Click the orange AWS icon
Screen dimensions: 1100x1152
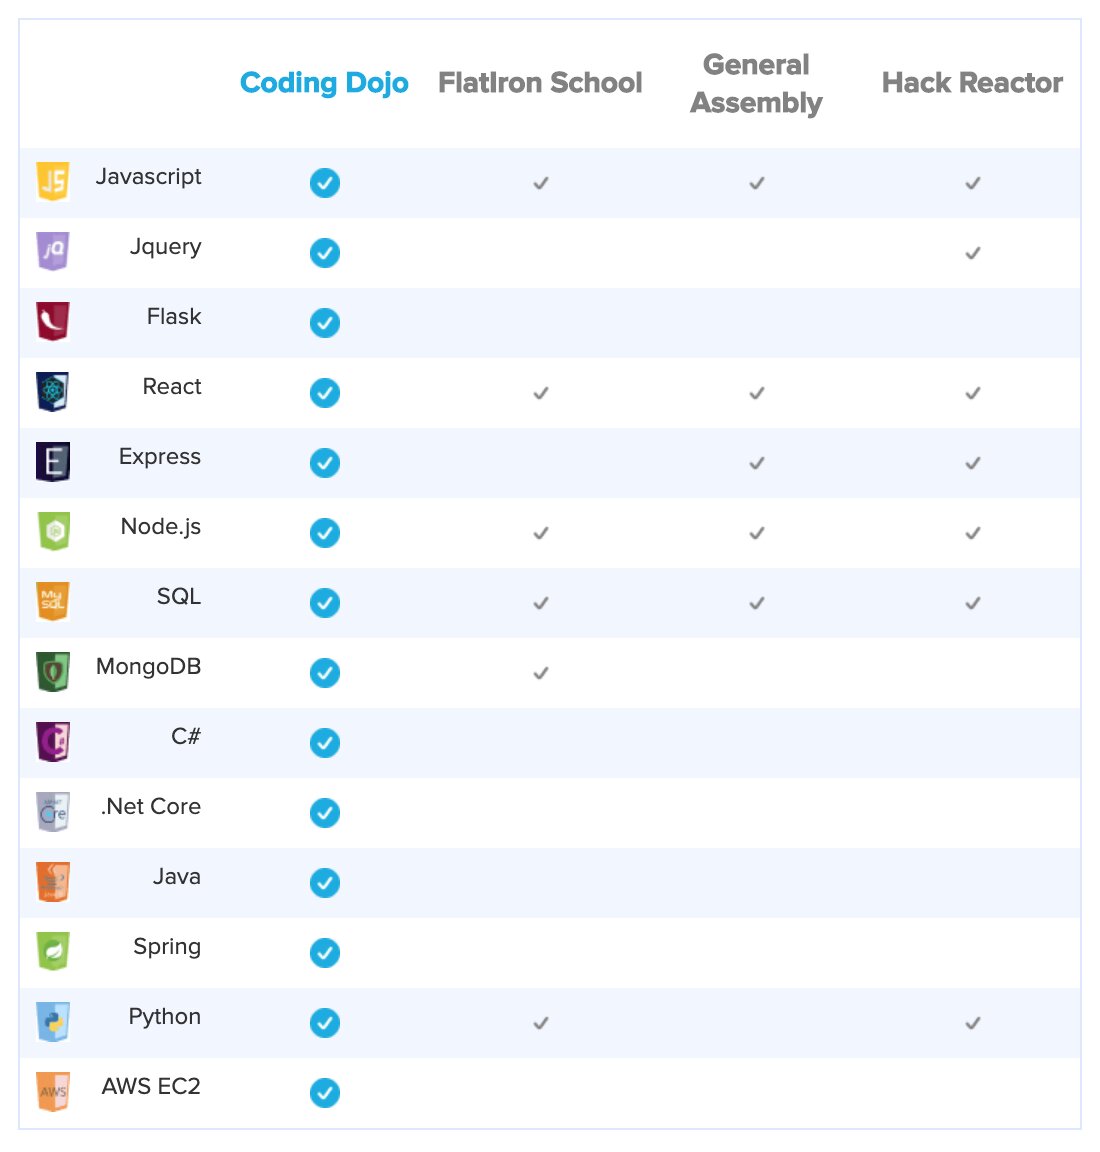click(x=53, y=1092)
